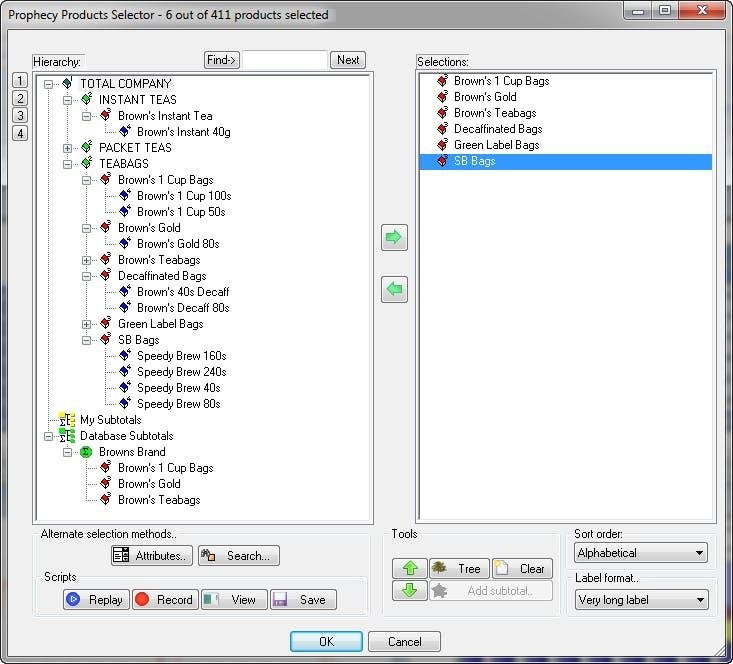Click the green right arrow to add selection

click(x=394, y=238)
